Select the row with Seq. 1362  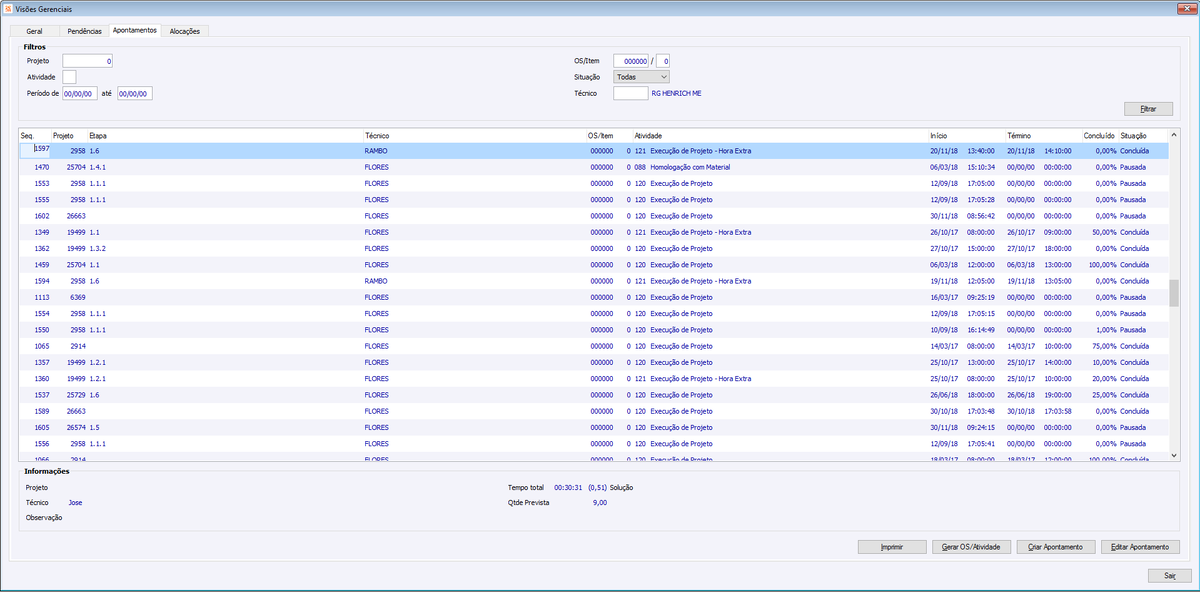[594, 248]
